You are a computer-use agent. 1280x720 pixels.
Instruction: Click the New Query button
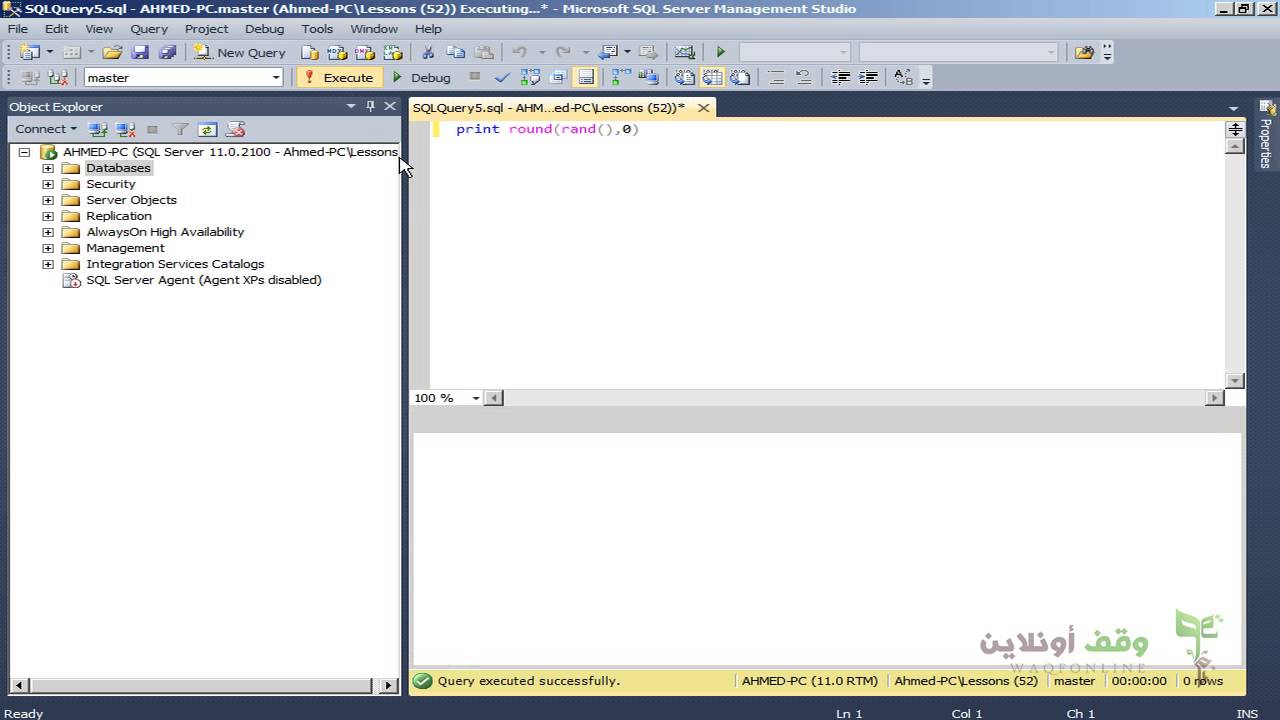pos(240,52)
